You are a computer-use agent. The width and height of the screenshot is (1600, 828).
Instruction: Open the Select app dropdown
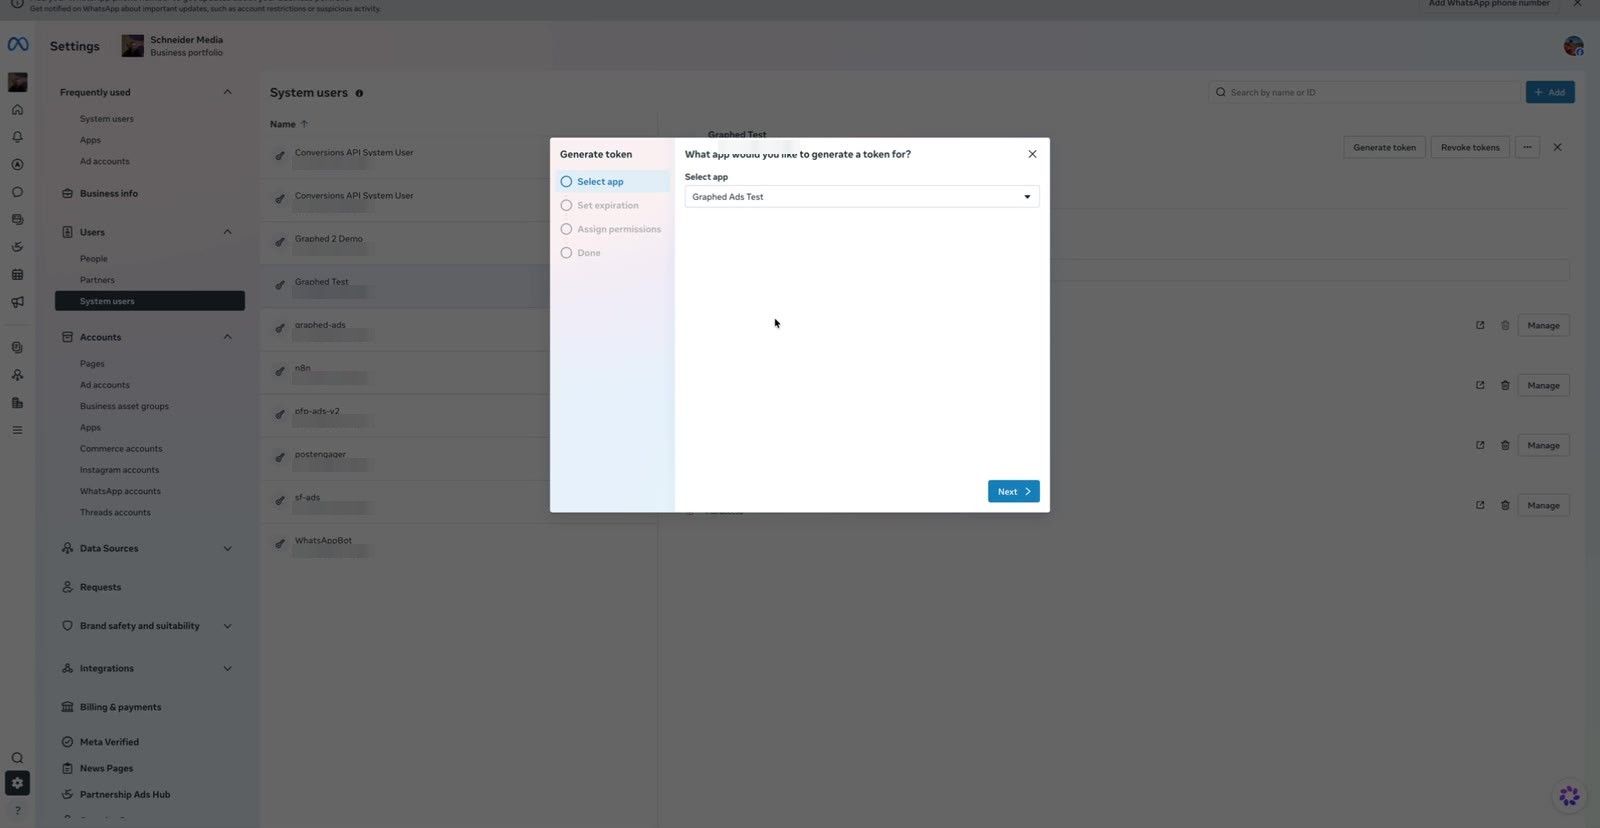pyautogui.click(x=862, y=197)
